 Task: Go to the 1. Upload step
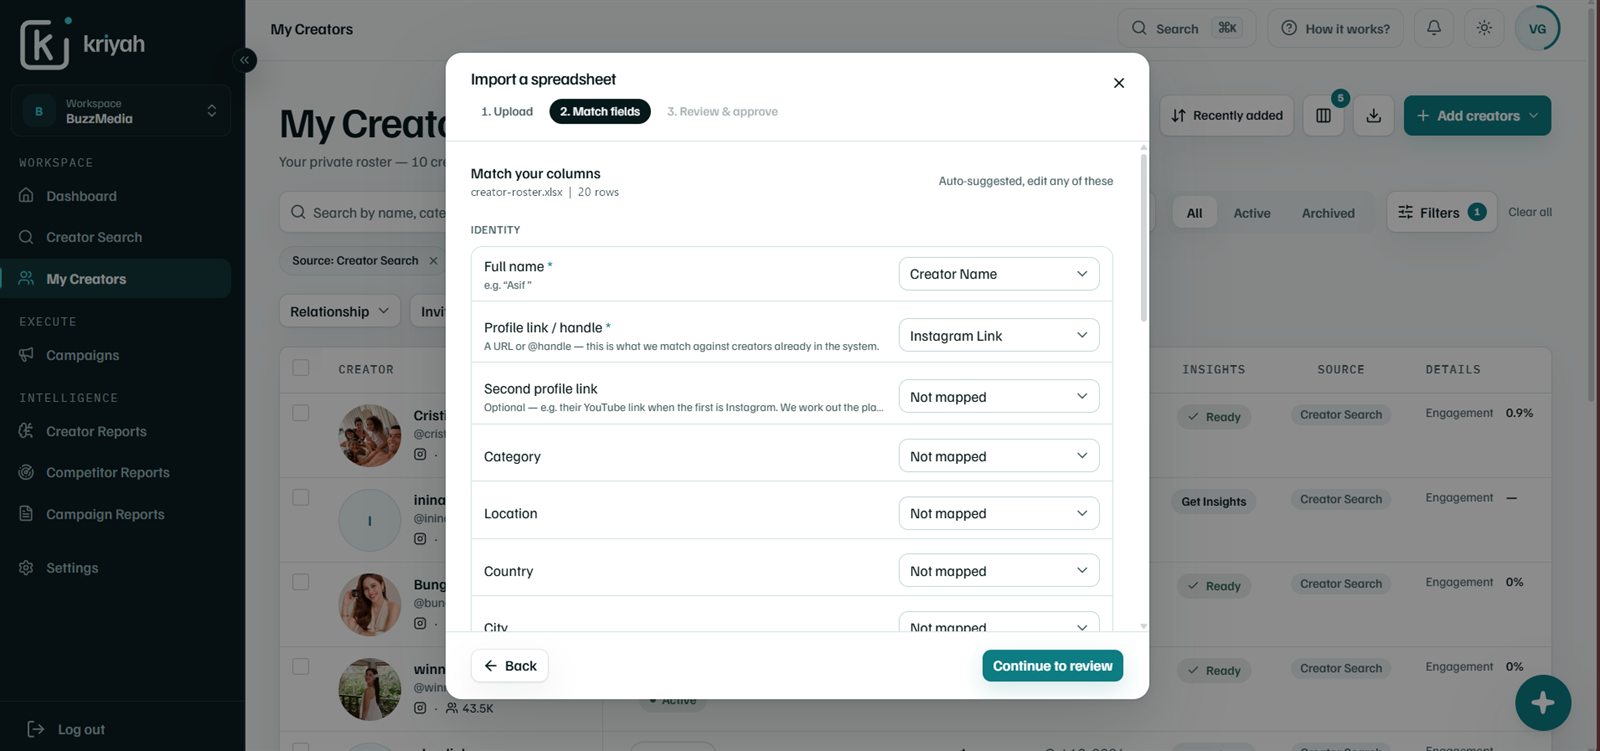[507, 111]
